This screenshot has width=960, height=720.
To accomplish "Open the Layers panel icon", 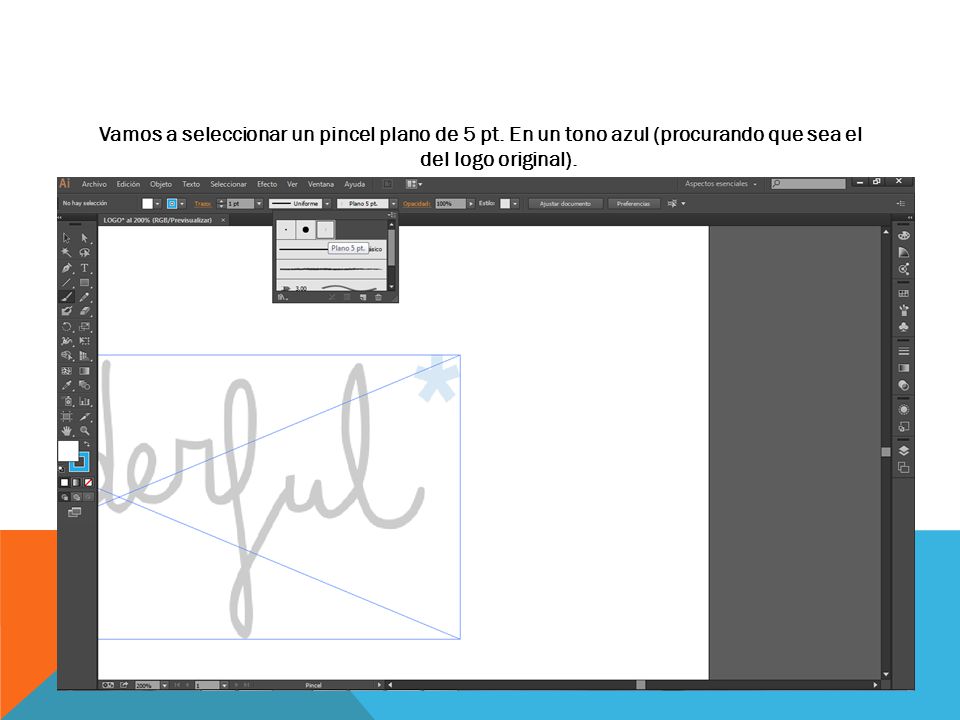I will pyautogui.click(x=903, y=451).
